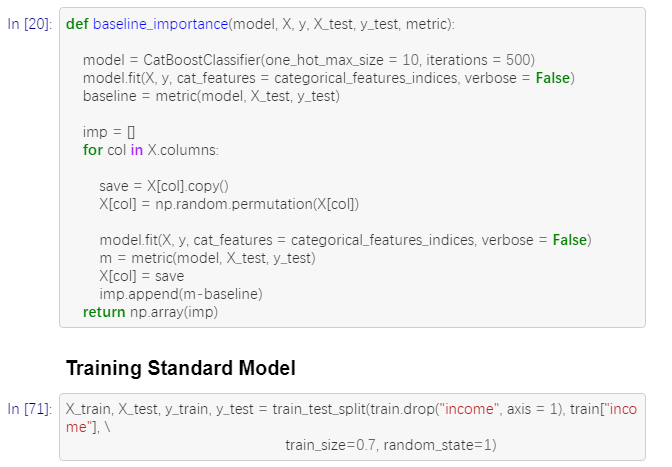Place cursor on CatBoostClassifier line
The width and height of the screenshot is (672, 467).
[308, 60]
